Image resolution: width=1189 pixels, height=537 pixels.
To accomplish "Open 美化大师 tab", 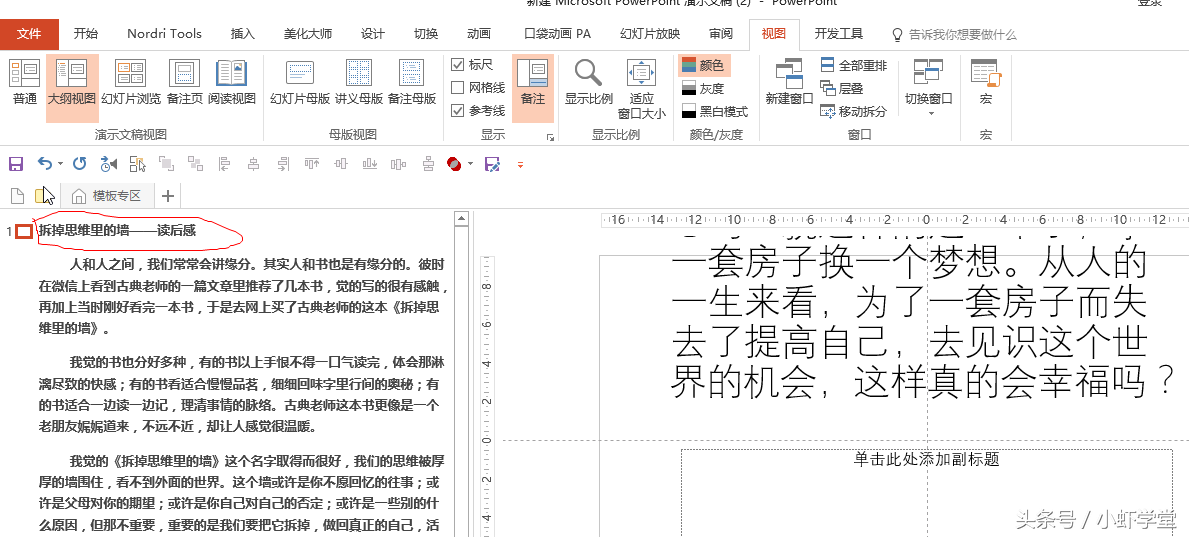I will click(308, 33).
